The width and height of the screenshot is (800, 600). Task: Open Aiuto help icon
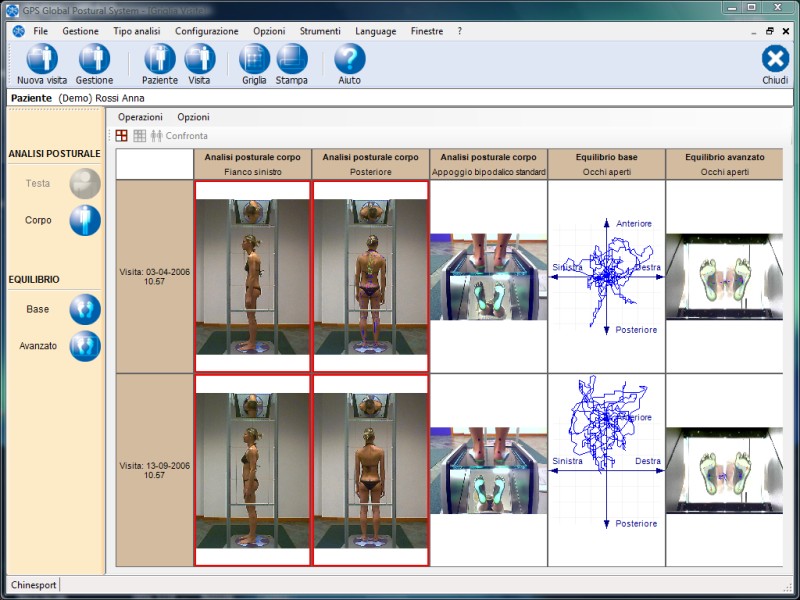coord(349,59)
